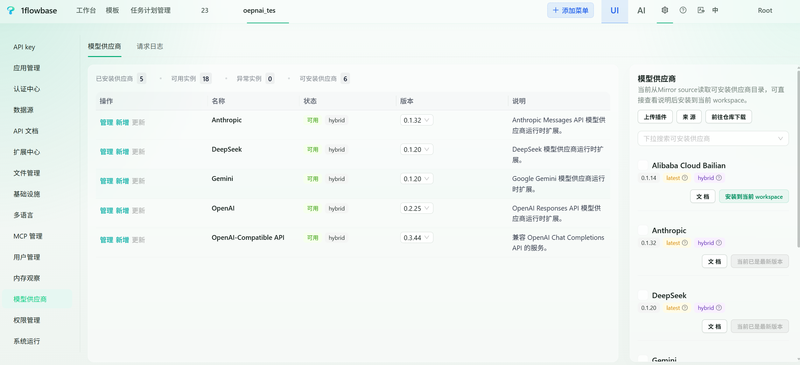Click the circular help icon beside the gear
The height and width of the screenshot is (365, 800).
coord(683,10)
